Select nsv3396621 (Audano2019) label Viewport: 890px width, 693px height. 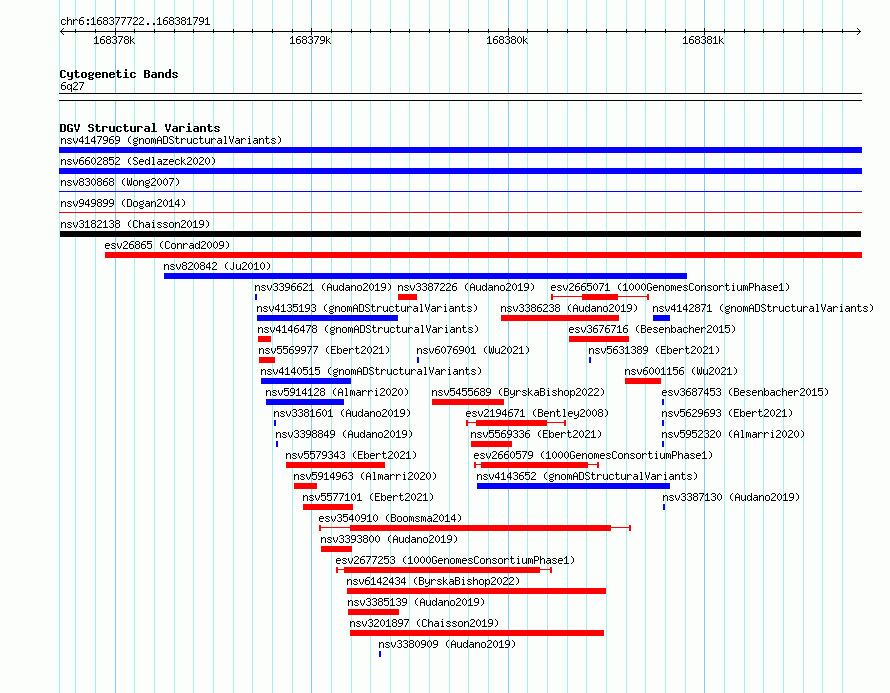point(323,287)
